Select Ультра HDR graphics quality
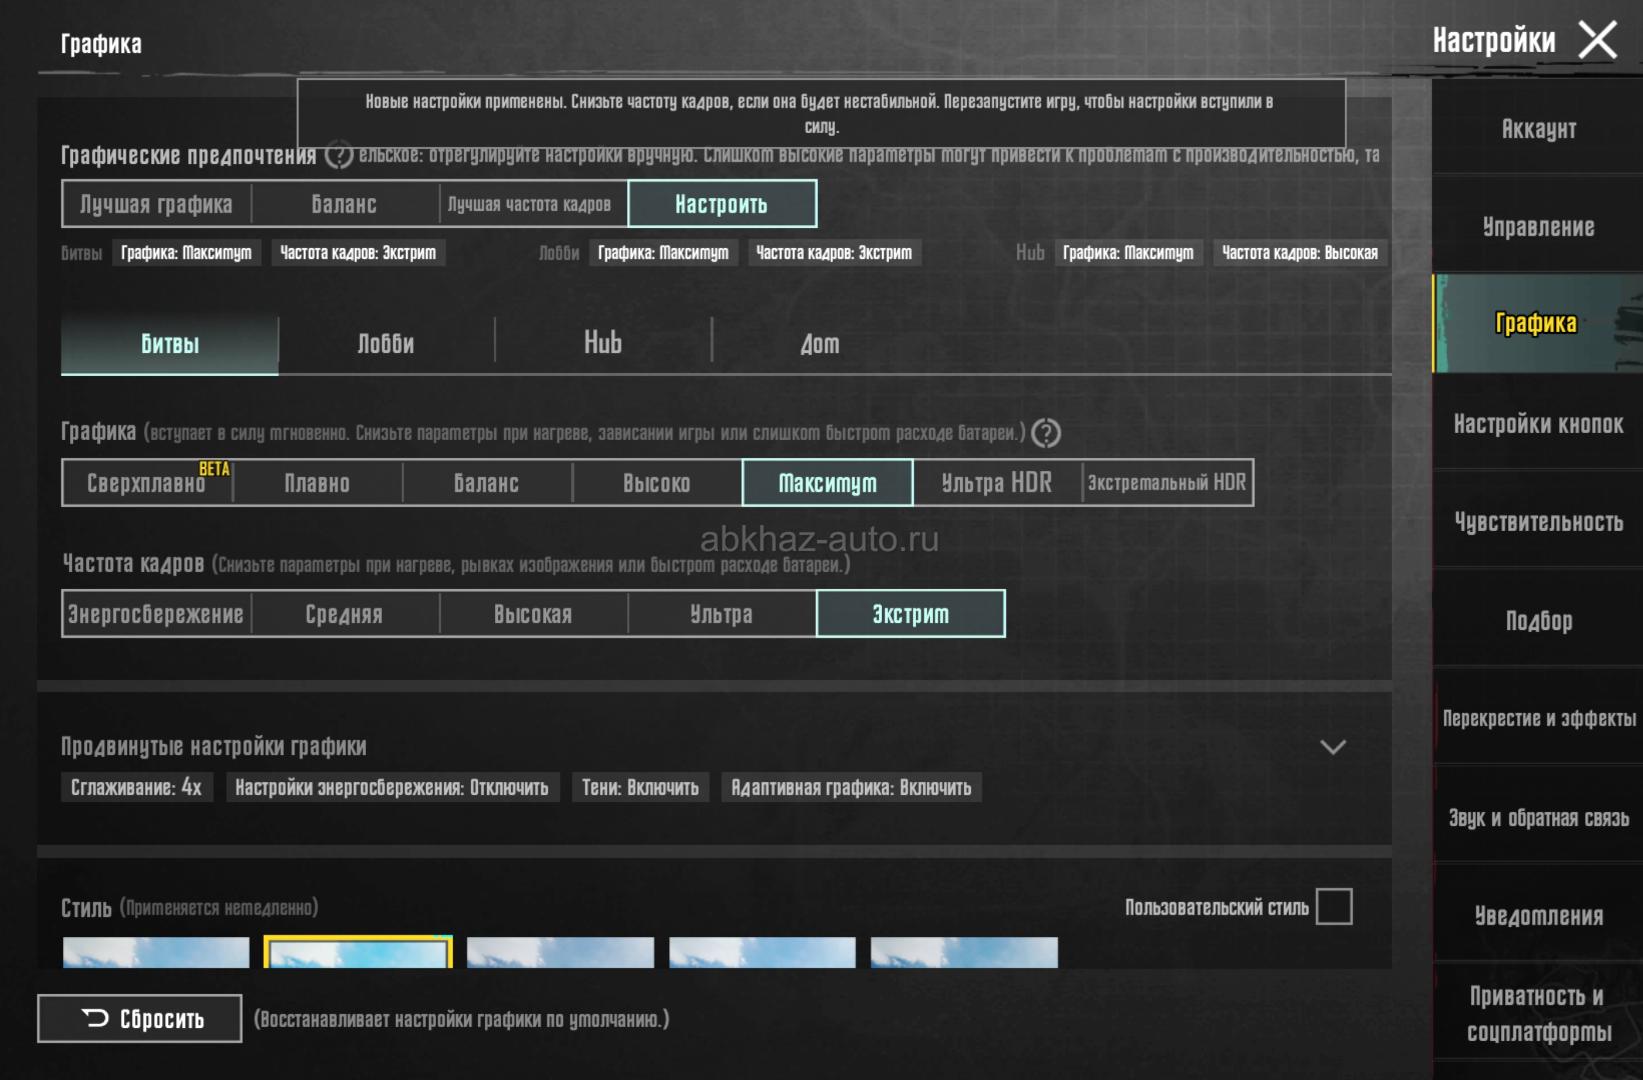Viewport: 1643px width, 1080px height. (x=996, y=483)
